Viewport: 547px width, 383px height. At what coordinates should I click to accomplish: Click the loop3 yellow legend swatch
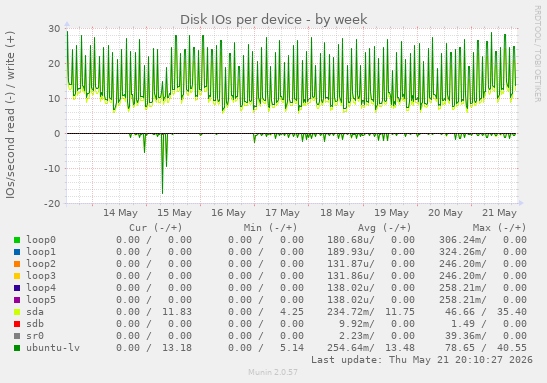click(17, 276)
